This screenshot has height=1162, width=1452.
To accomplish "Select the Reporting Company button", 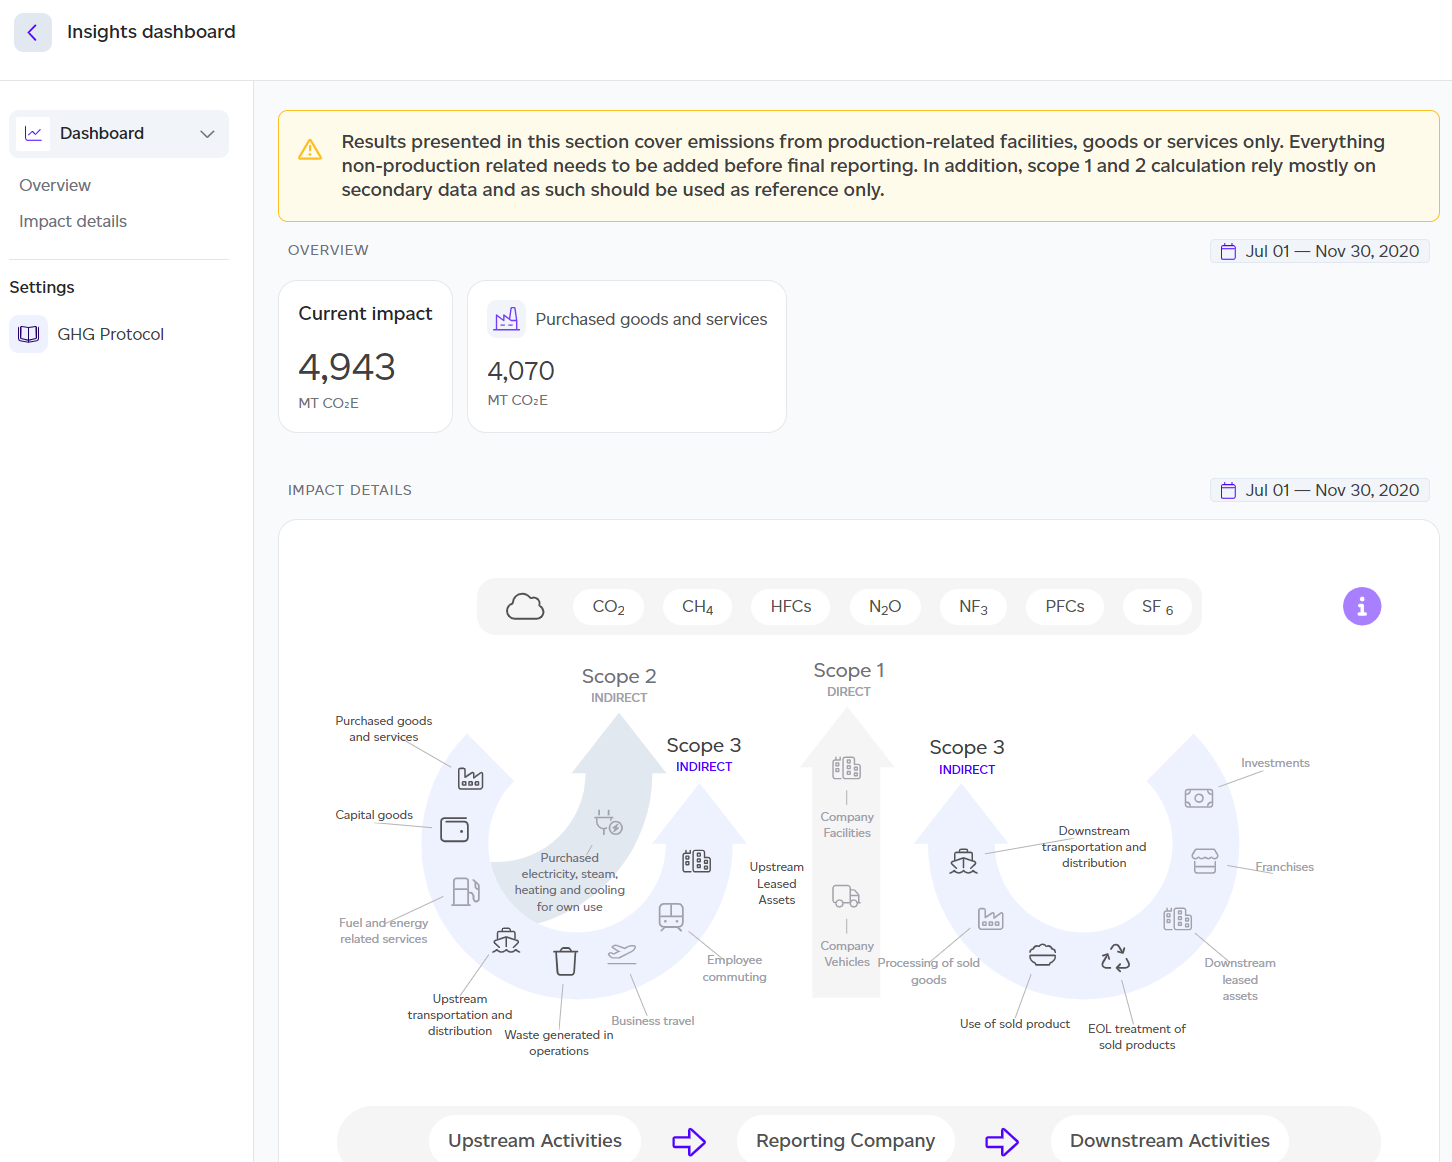I will [846, 1140].
